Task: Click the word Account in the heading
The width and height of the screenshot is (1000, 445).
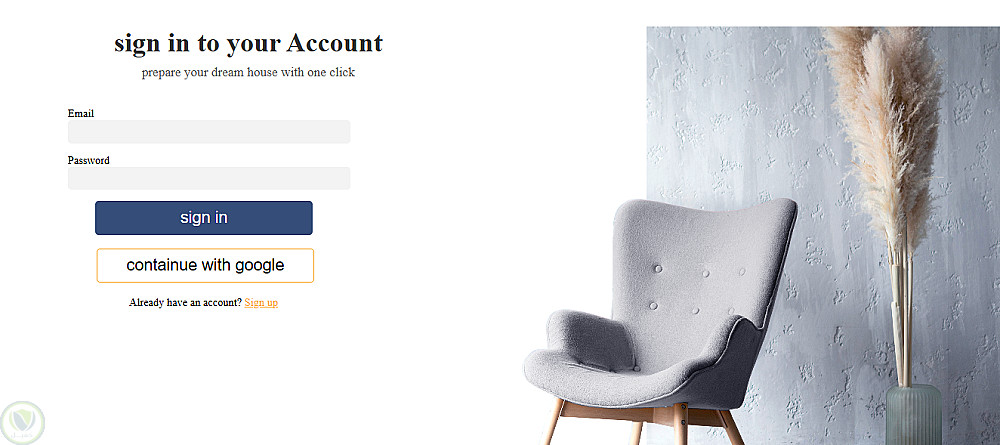Action: [335, 43]
